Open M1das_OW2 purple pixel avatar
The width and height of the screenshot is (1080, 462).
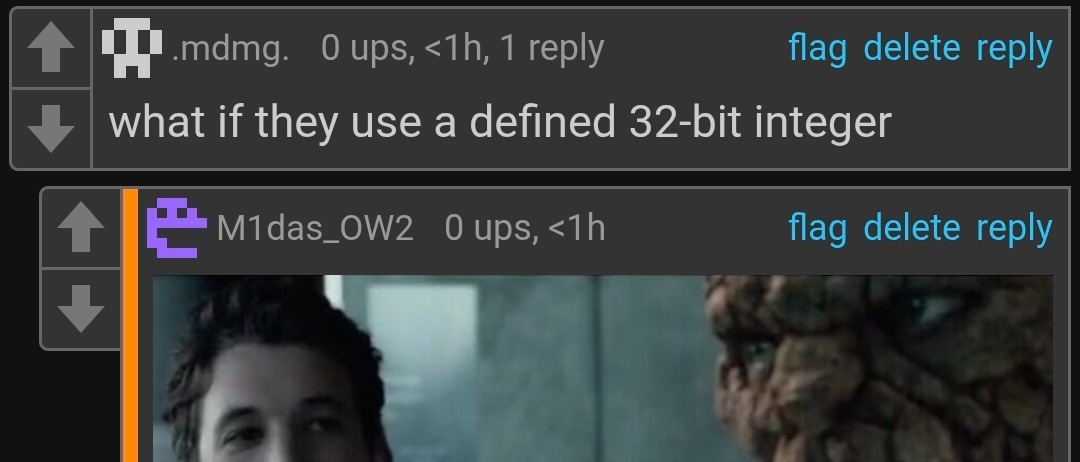tap(176, 228)
